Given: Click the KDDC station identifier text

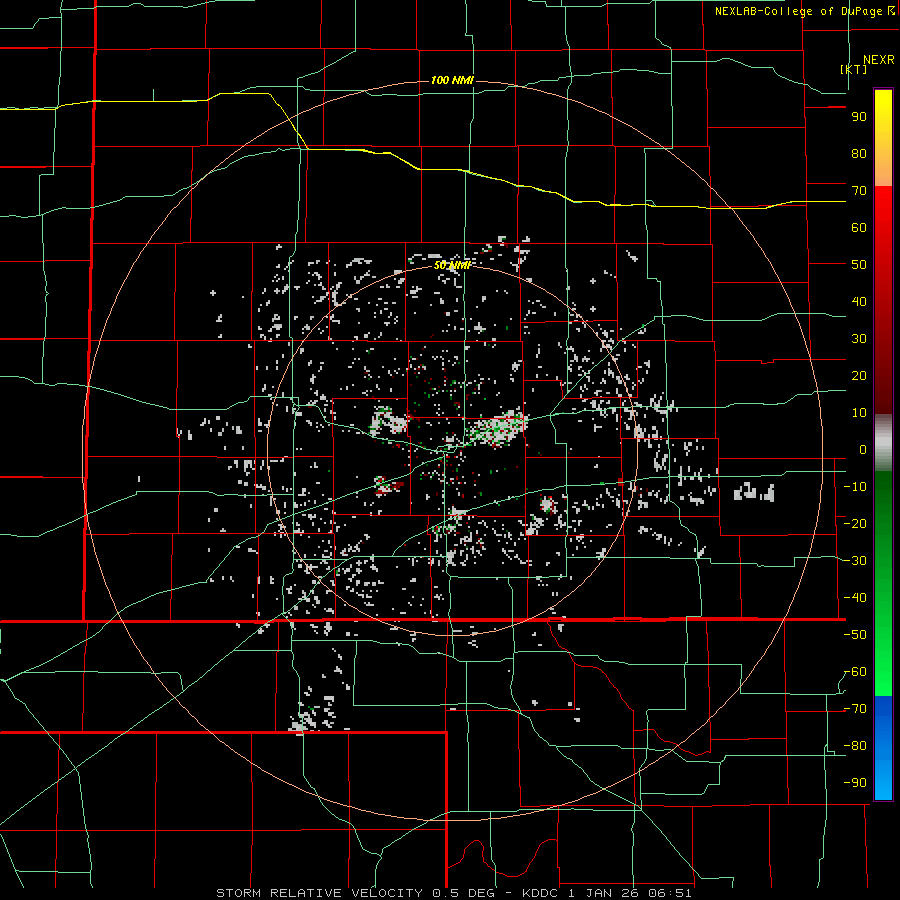Looking at the screenshot, I should [542, 893].
